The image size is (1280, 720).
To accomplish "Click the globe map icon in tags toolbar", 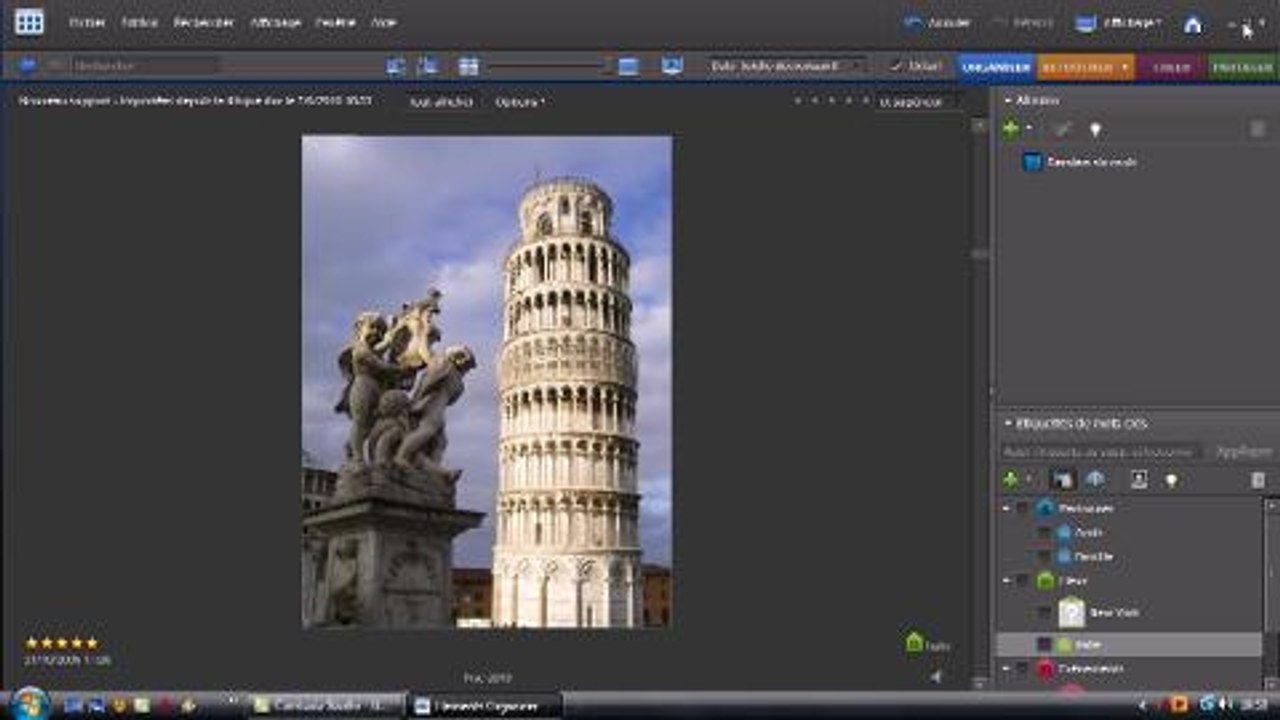I will click(x=1095, y=480).
